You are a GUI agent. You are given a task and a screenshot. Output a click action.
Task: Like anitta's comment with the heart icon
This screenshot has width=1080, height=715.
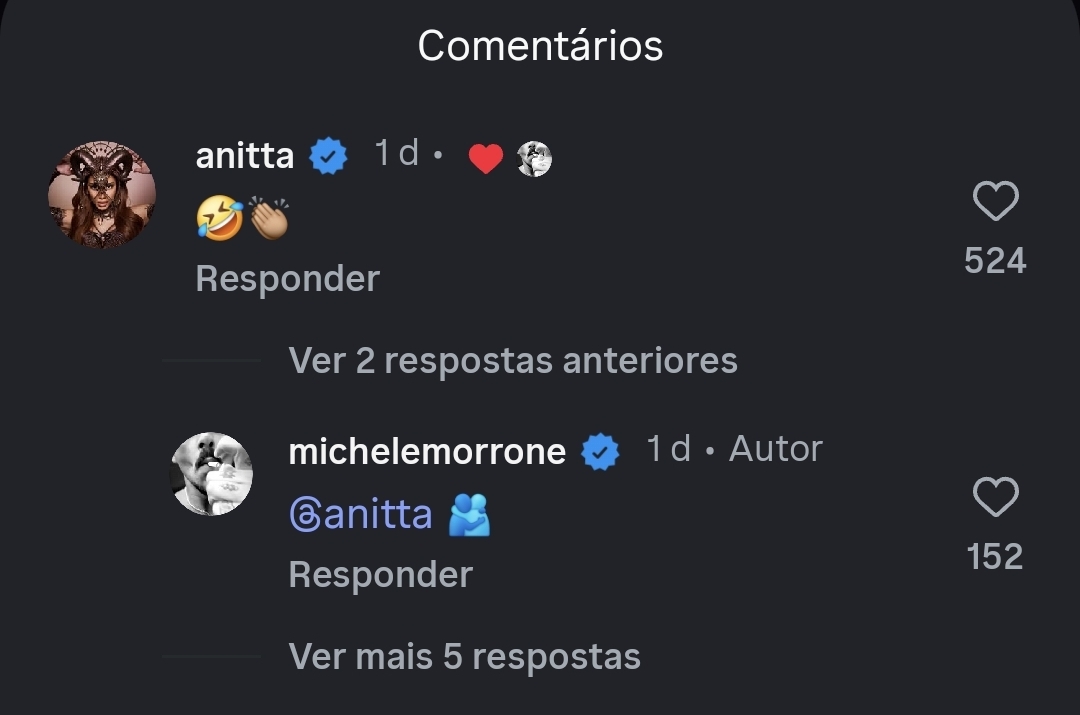click(995, 201)
